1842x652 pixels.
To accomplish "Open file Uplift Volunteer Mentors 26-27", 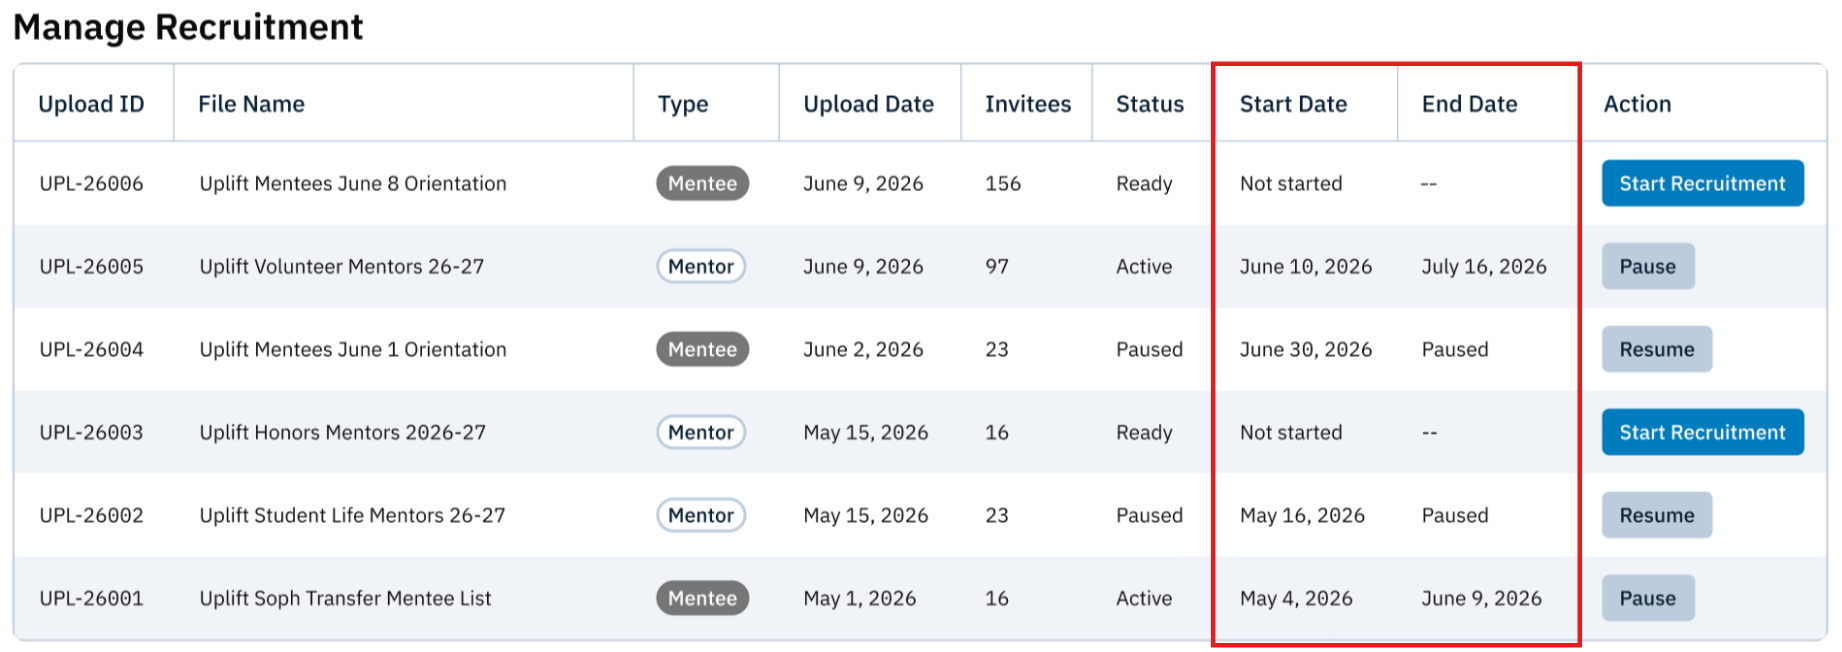I will click(341, 266).
